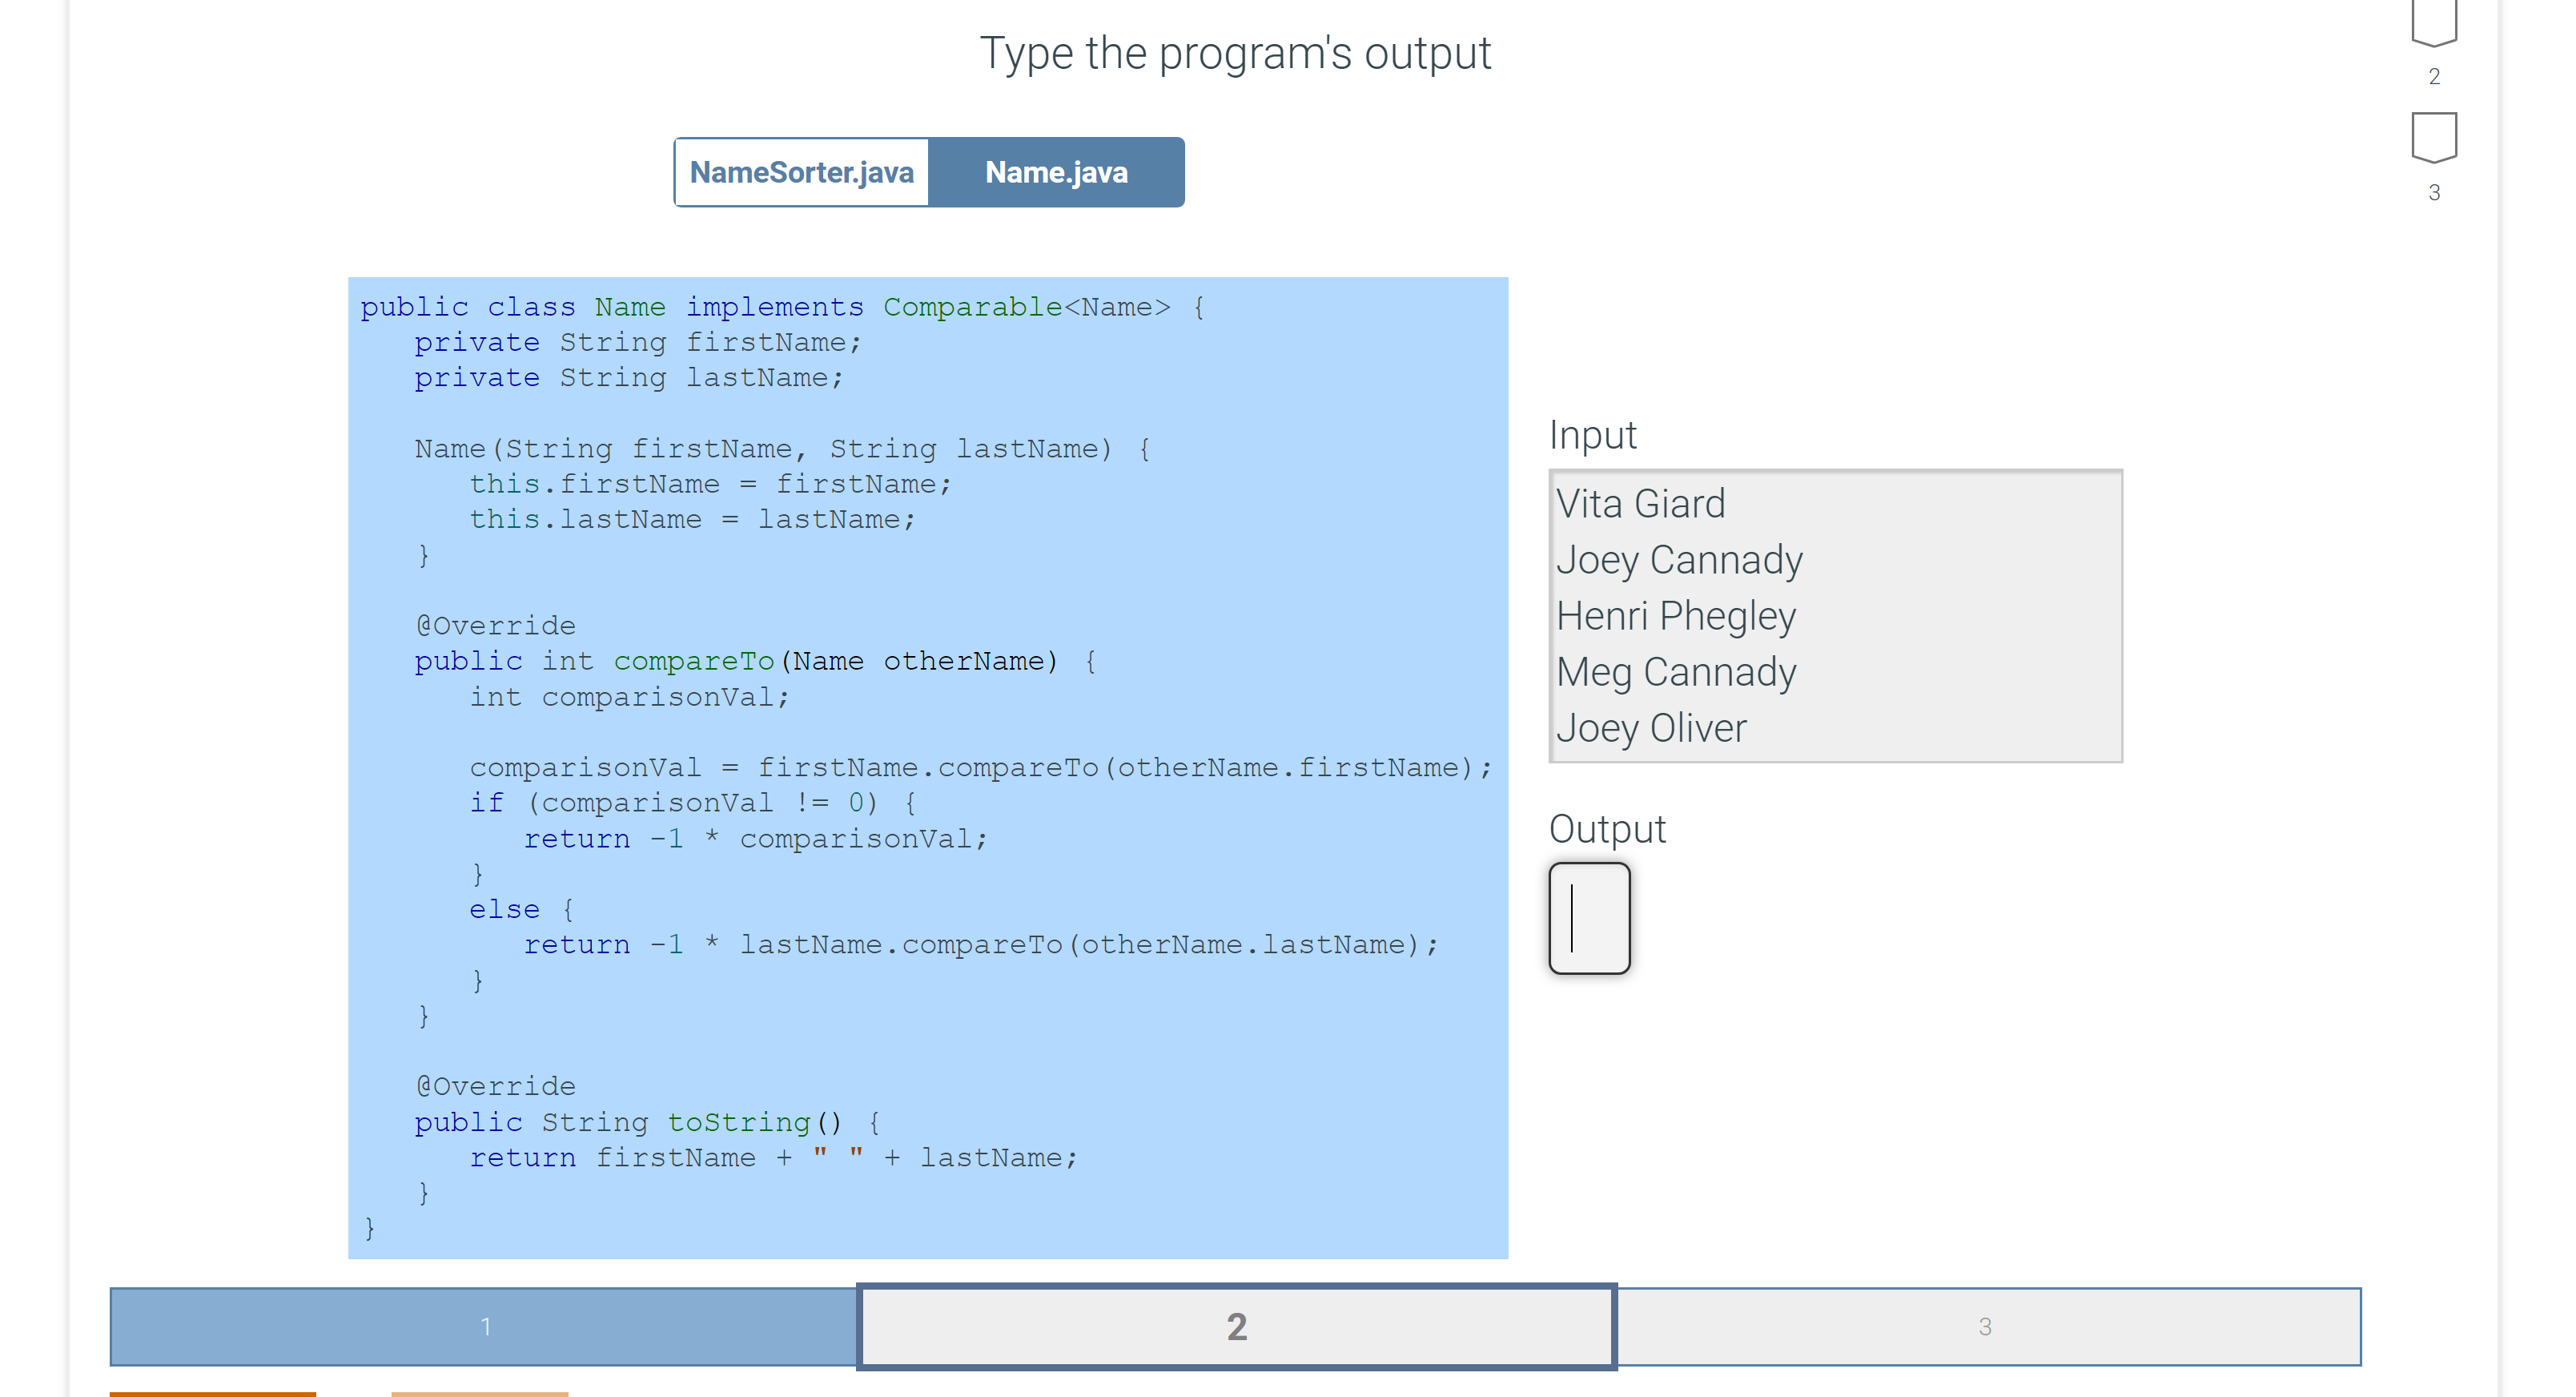Click the orange button at bottom left

coord(213,1391)
